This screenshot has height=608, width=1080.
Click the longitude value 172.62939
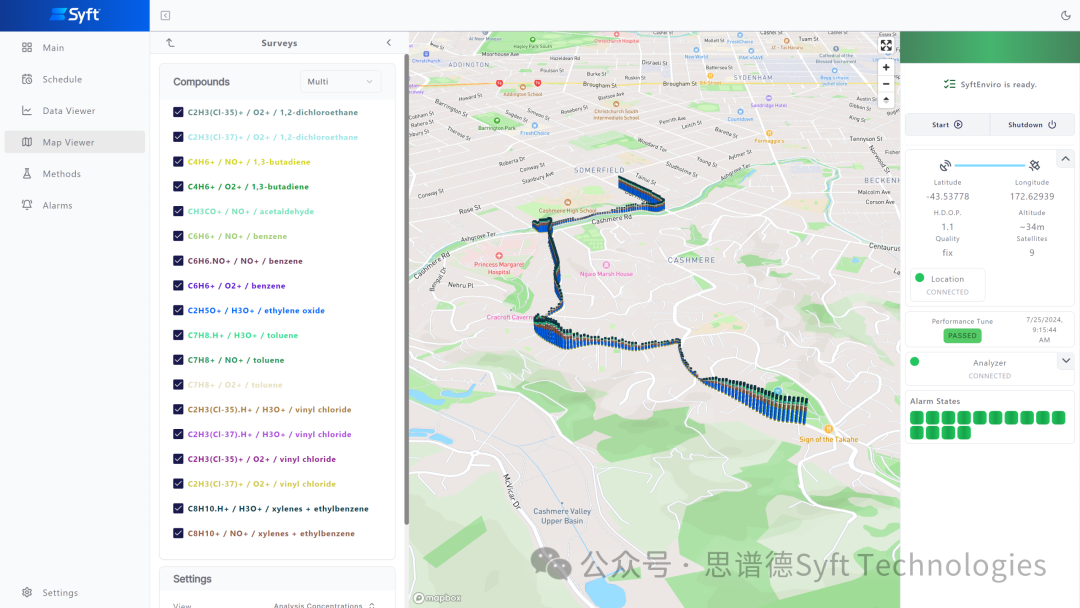1032,197
